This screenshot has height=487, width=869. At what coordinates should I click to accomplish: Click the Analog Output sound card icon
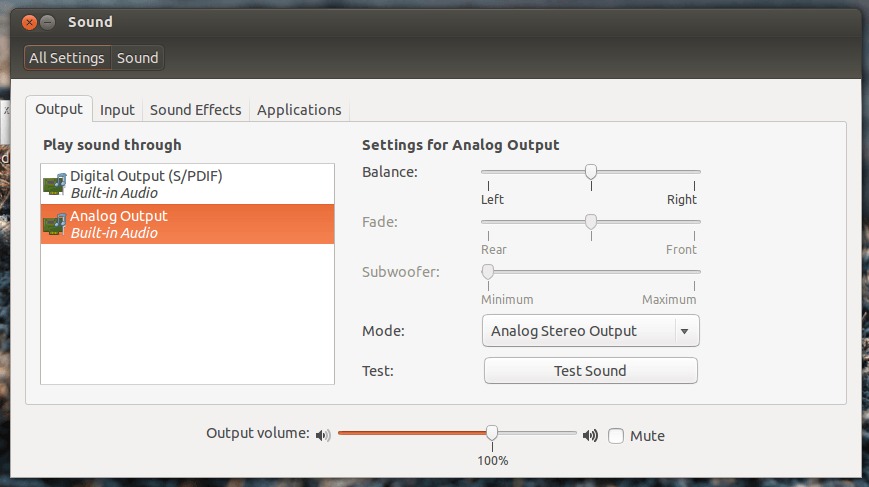[54, 225]
